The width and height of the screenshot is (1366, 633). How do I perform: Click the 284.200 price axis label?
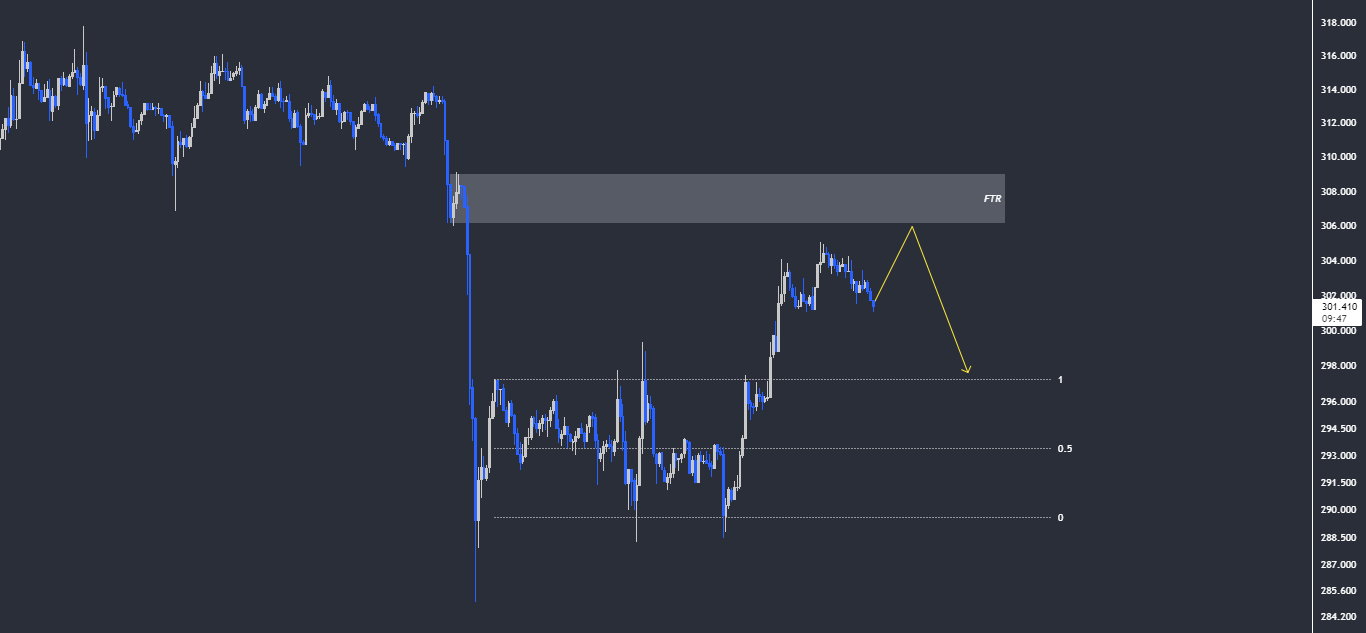coord(1338,616)
